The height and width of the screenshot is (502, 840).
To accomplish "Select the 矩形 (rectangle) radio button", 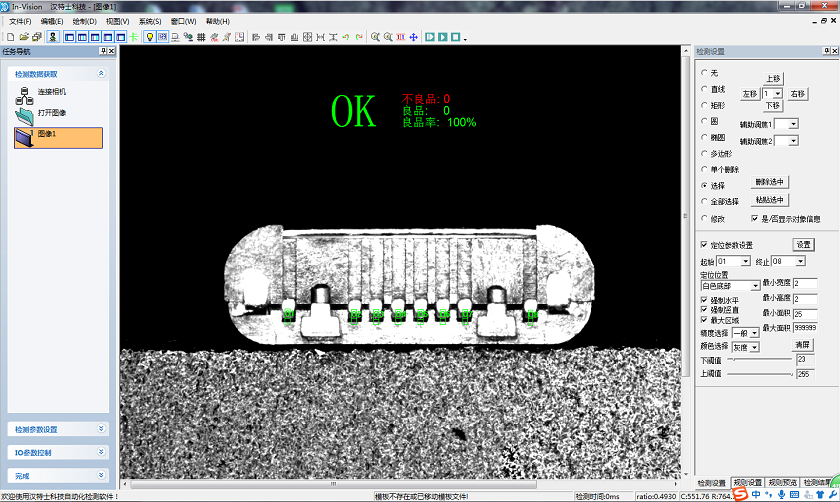I will pos(704,104).
